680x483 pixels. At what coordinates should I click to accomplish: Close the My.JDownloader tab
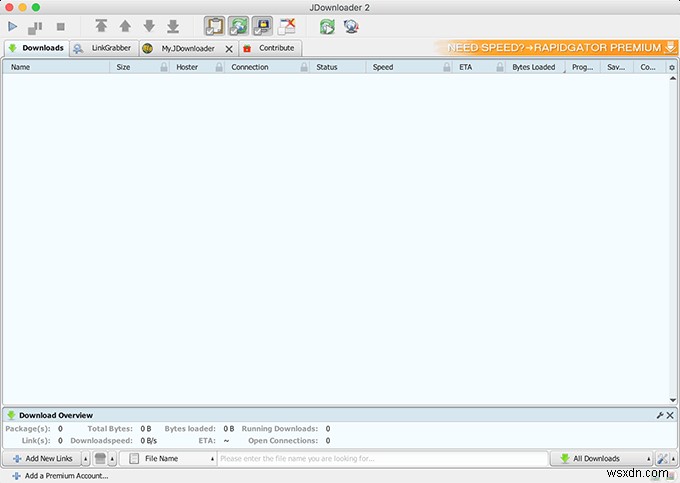tap(229, 49)
